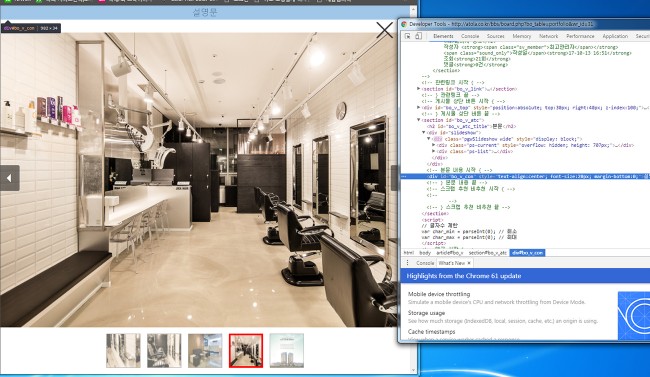Close the slideshow with the X icon
This screenshot has height=377, width=650.
coord(384,30)
